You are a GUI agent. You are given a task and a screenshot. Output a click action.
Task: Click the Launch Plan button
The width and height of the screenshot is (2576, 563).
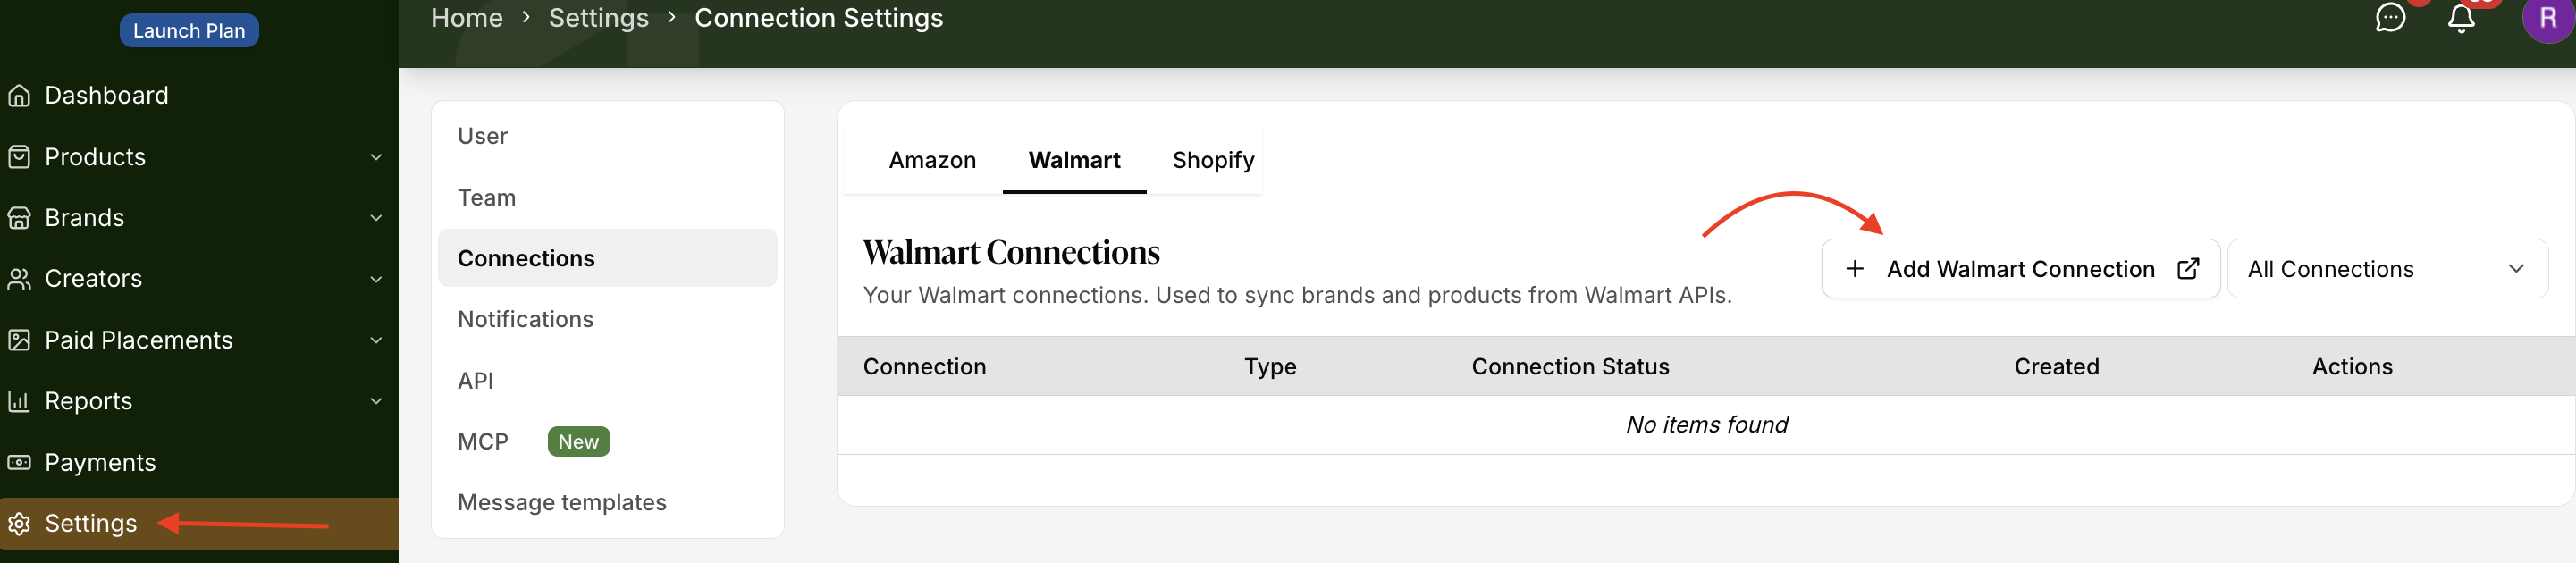coord(189,31)
